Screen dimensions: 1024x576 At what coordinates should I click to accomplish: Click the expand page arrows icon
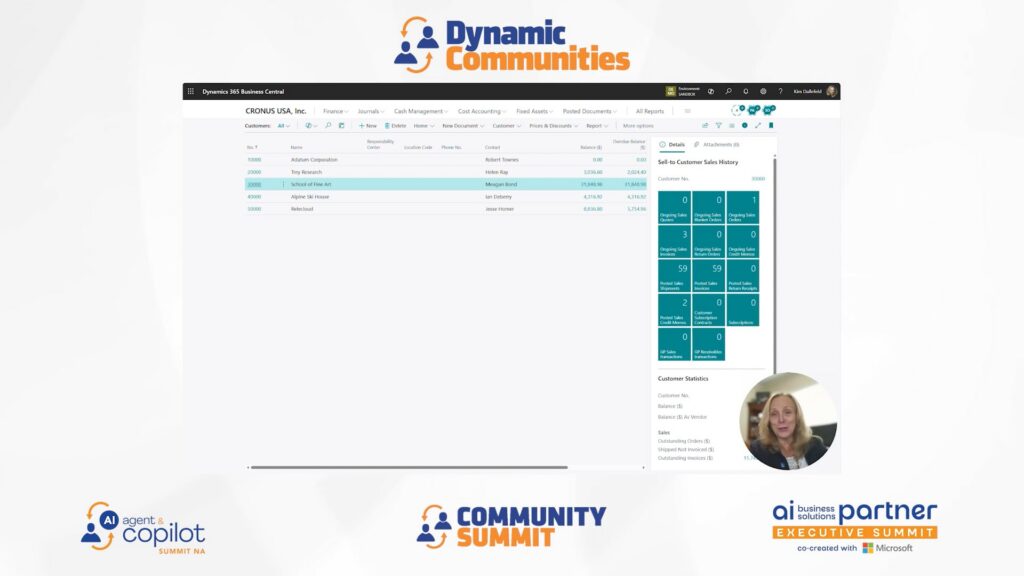(x=758, y=125)
